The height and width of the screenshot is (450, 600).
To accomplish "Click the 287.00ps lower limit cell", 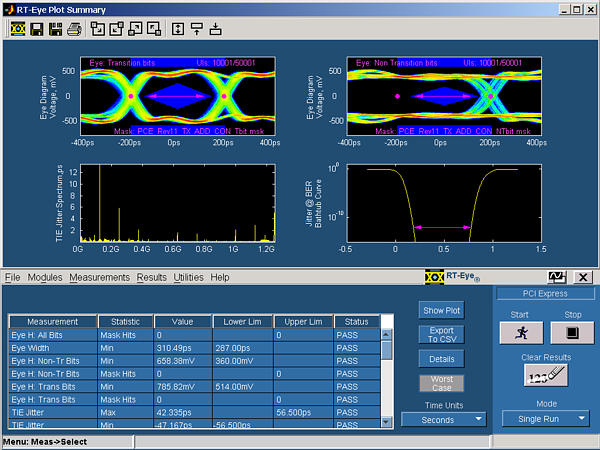I will tap(243, 348).
